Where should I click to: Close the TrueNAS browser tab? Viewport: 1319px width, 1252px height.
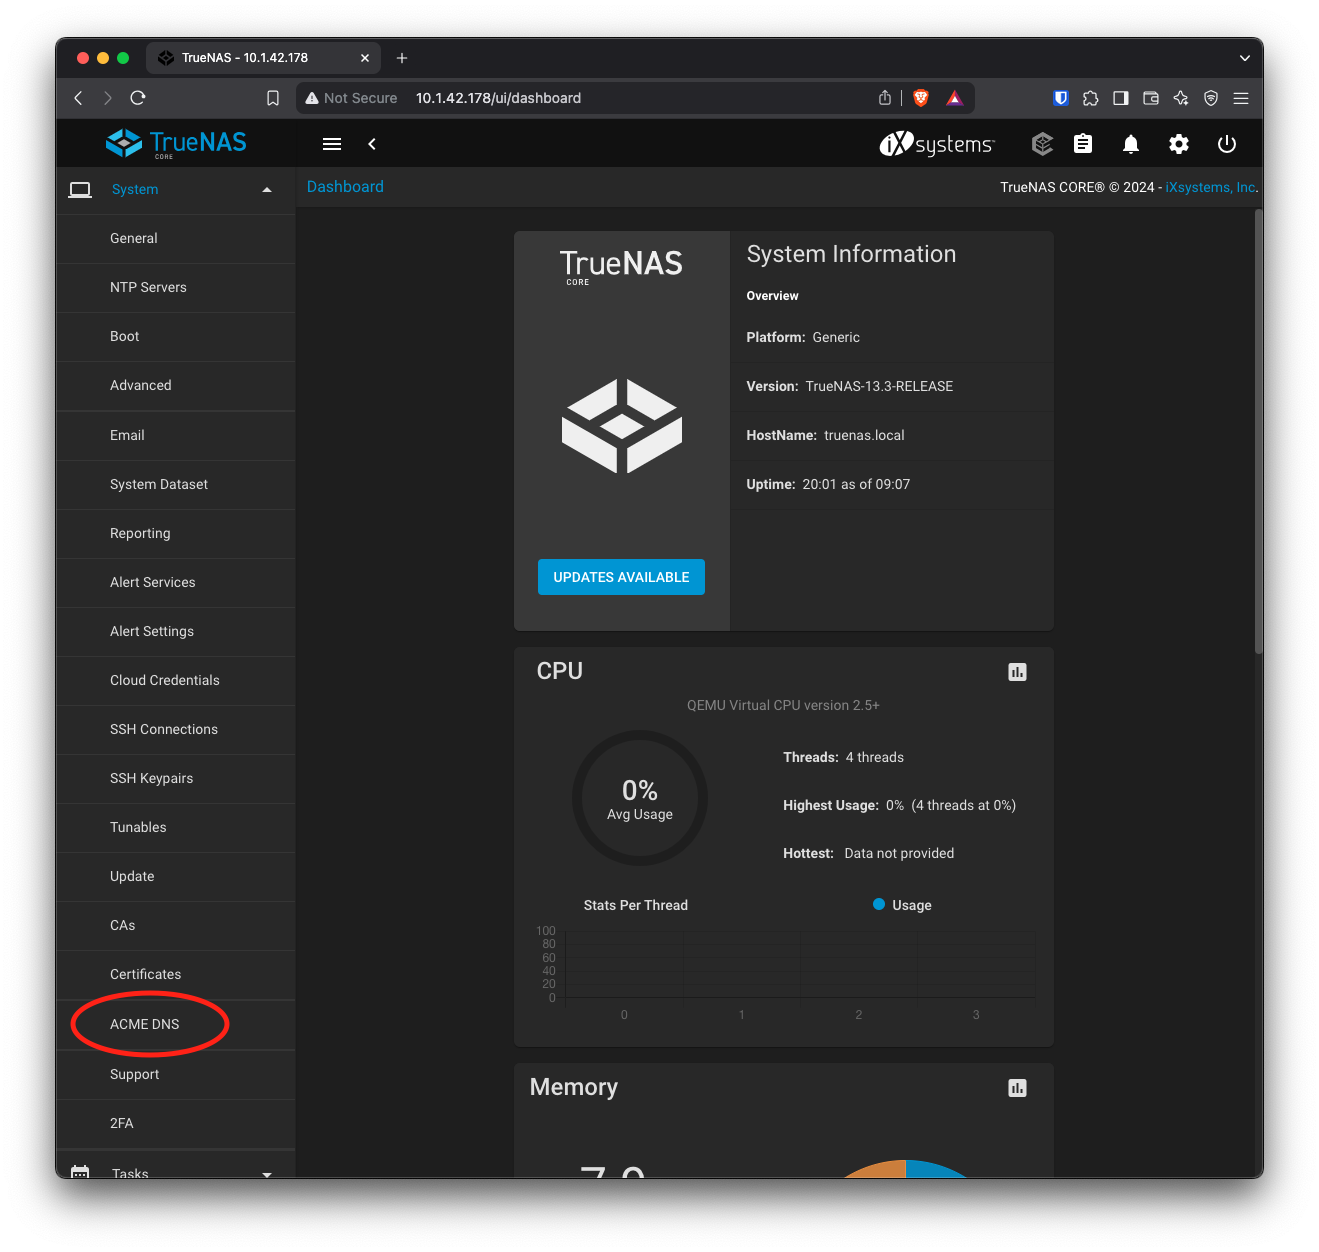[365, 58]
